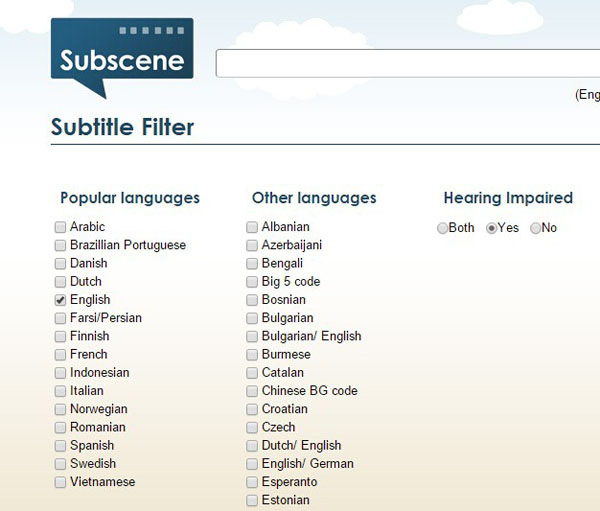The image size is (600, 511).
Task: Check the Big 5 code checkbox
Action: tap(252, 282)
